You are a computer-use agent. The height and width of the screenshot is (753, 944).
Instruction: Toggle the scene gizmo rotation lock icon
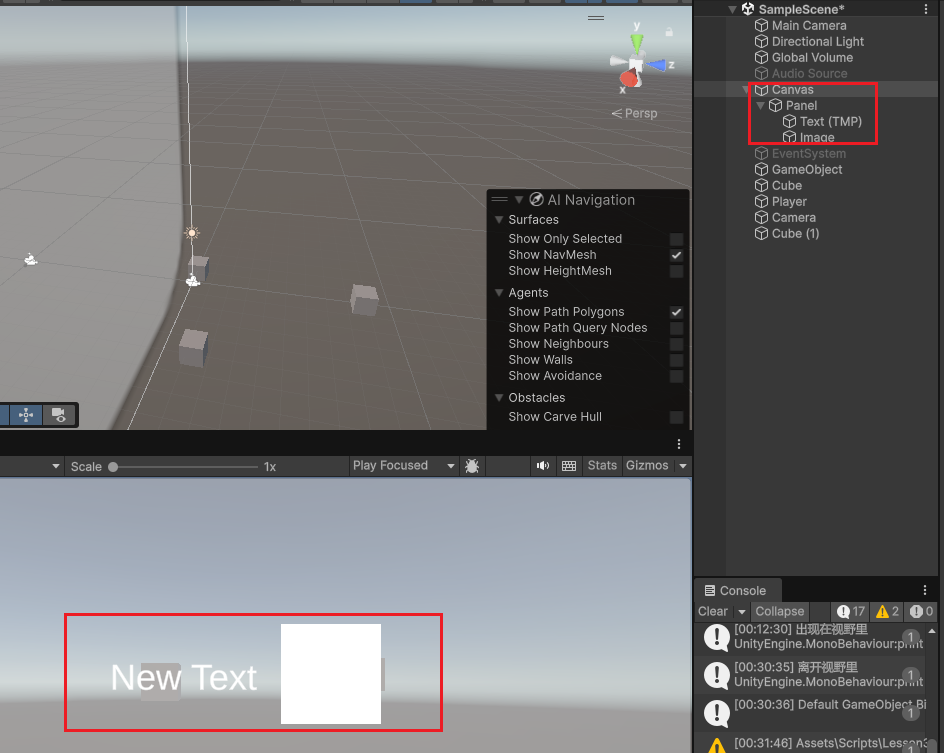coord(596,18)
